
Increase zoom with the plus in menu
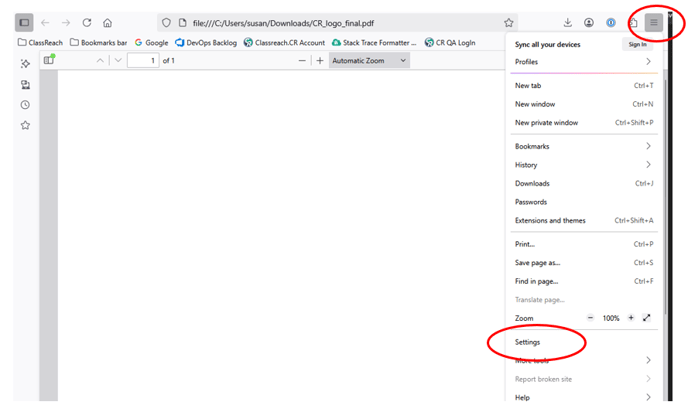[631, 318]
